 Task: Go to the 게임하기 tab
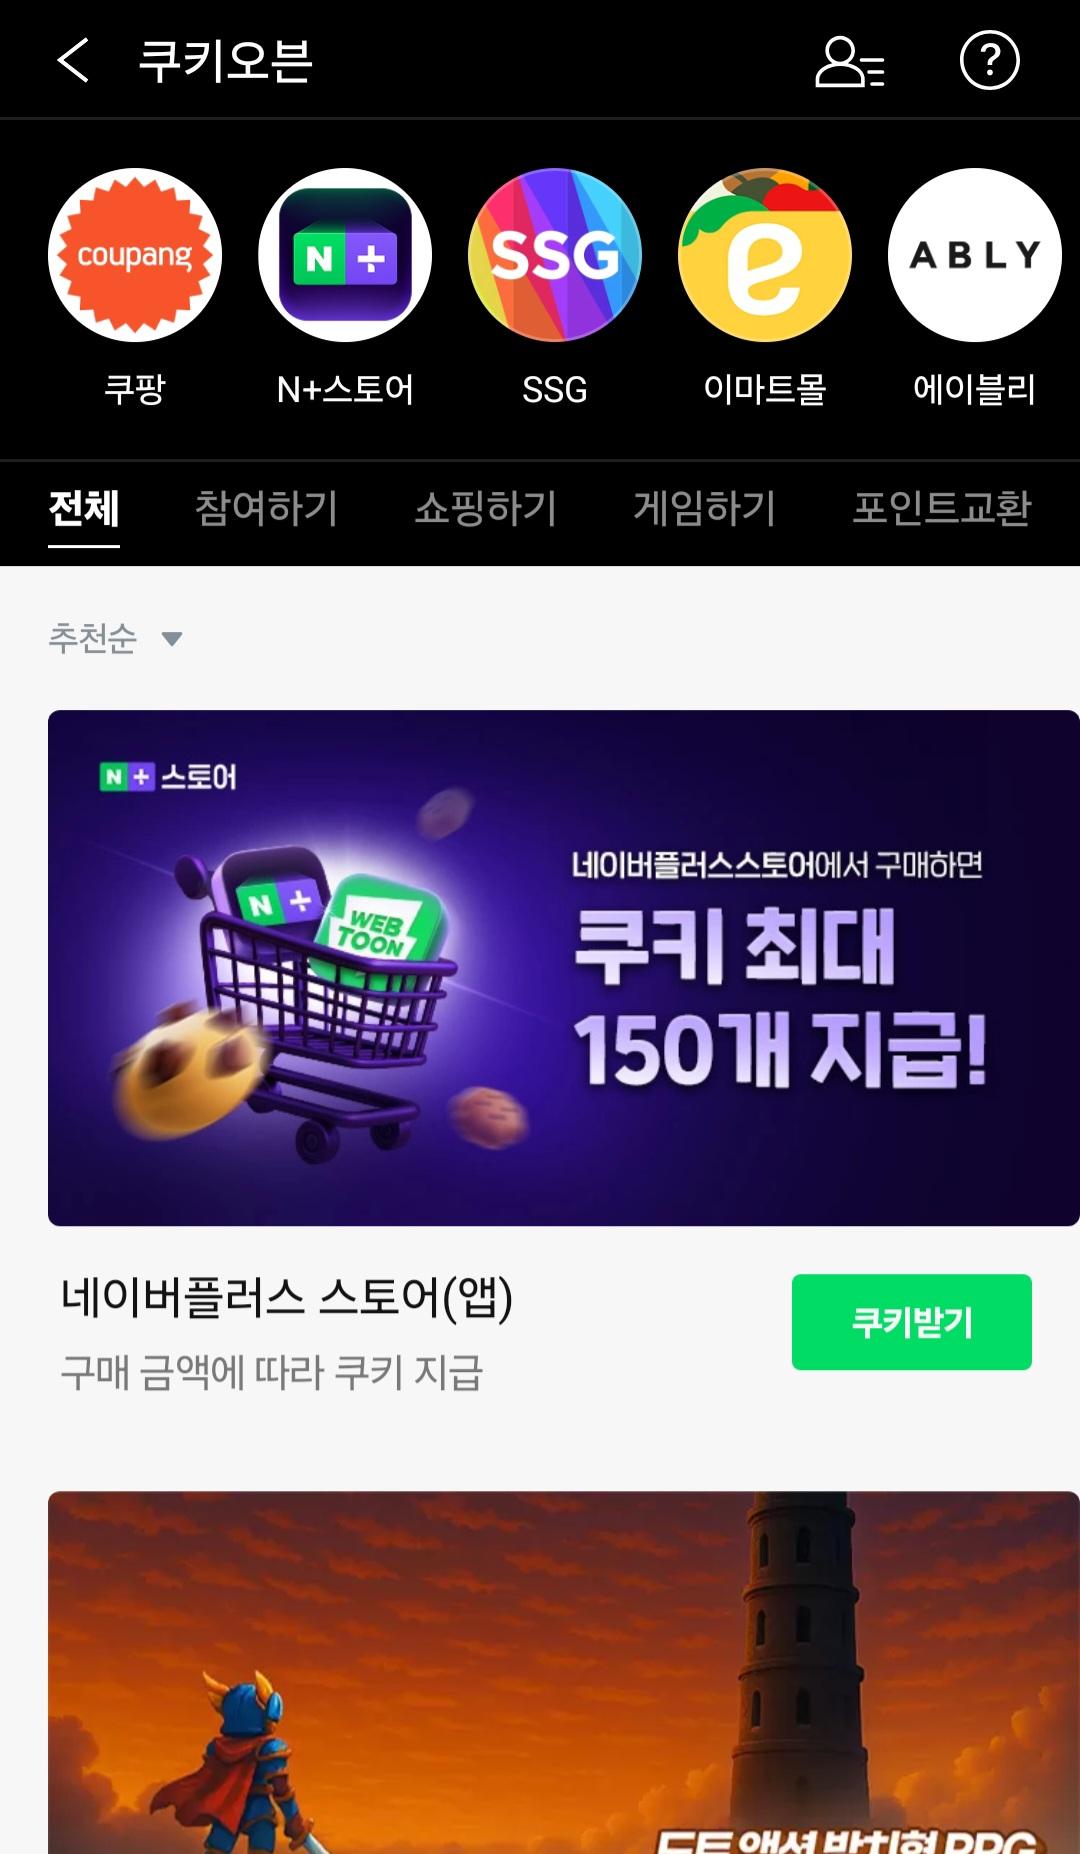[x=705, y=509]
